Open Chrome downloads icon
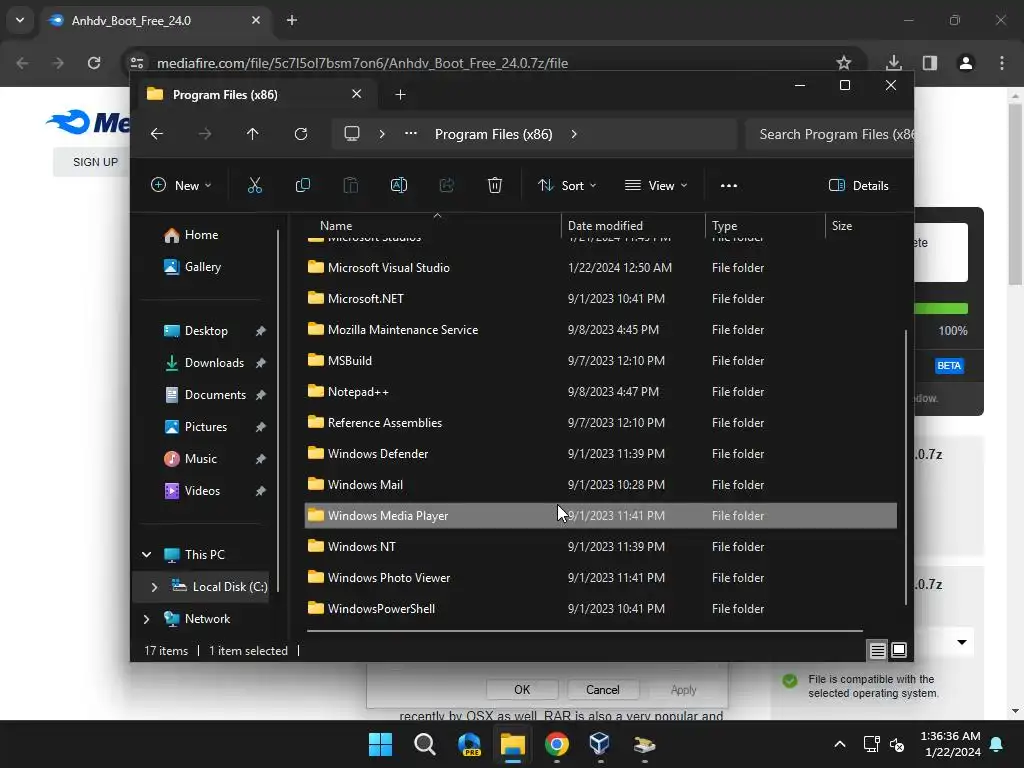This screenshot has width=1024, height=768. pyautogui.click(x=894, y=63)
